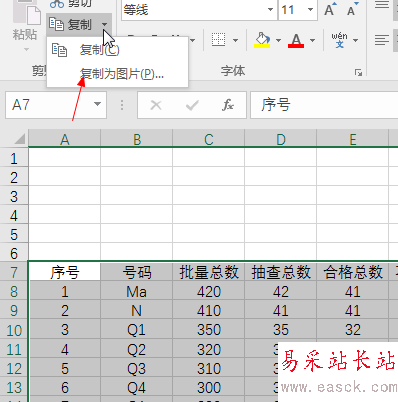Screen dimensions: 398x402
Task: Select row 1 header
Action: pyautogui.click(x=14, y=158)
